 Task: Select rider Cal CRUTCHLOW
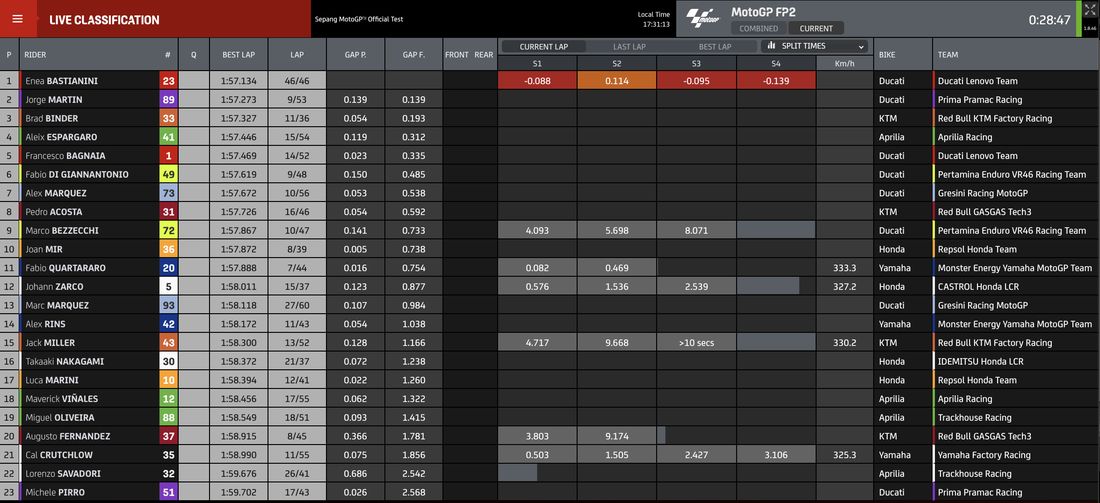pos(59,455)
